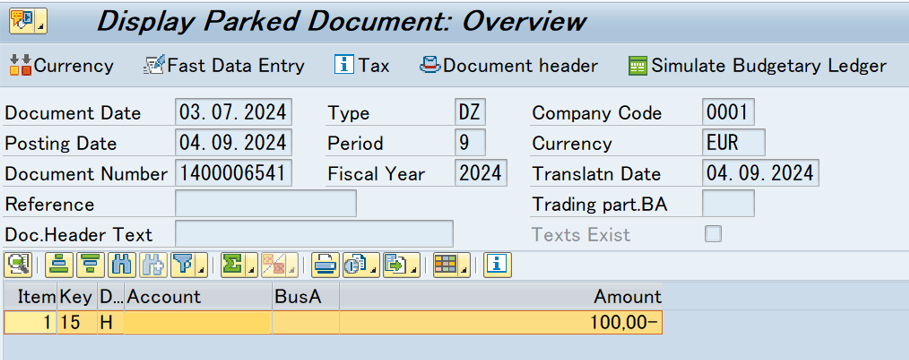This screenshot has height=360, width=909.
Task: Open the list information icon
Action: click(498, 266)
